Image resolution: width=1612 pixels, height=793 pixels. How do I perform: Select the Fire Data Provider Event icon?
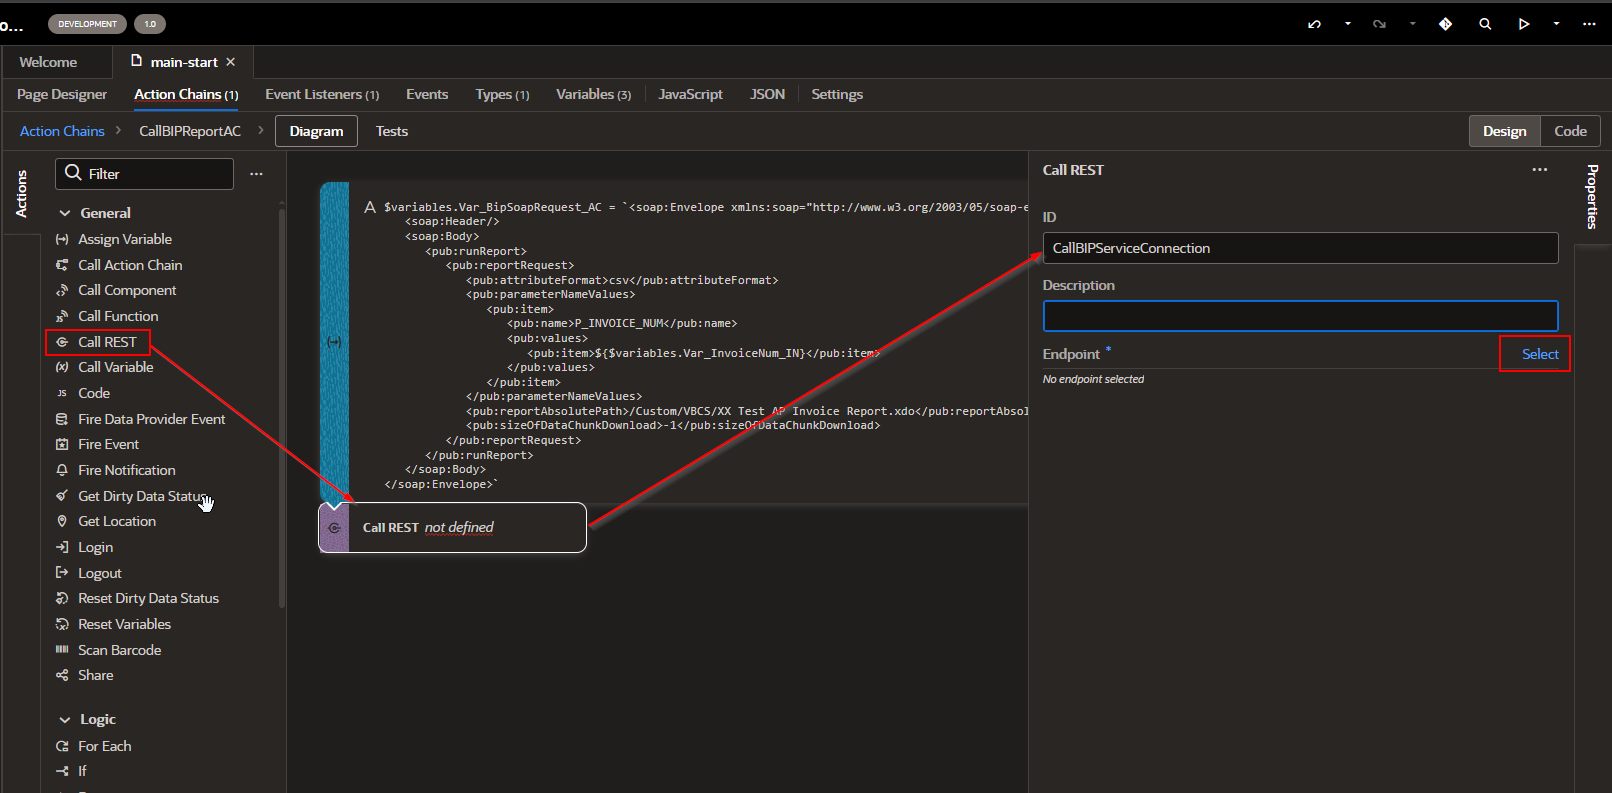(x=62, y=419)
